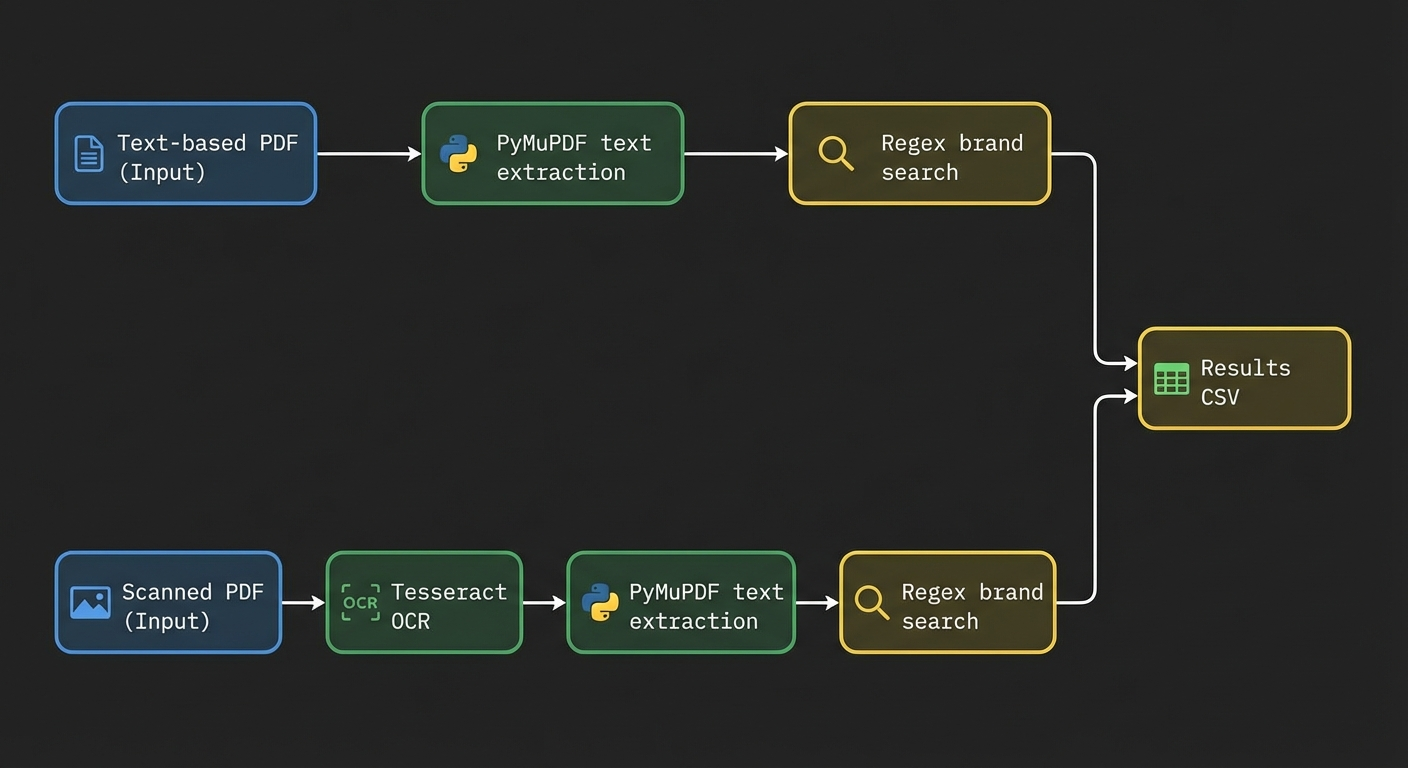Viewport: 1408px width, 768px height.
Task: Click the green spreadsheet icon on Results CSV
Action: (1170, 380)
